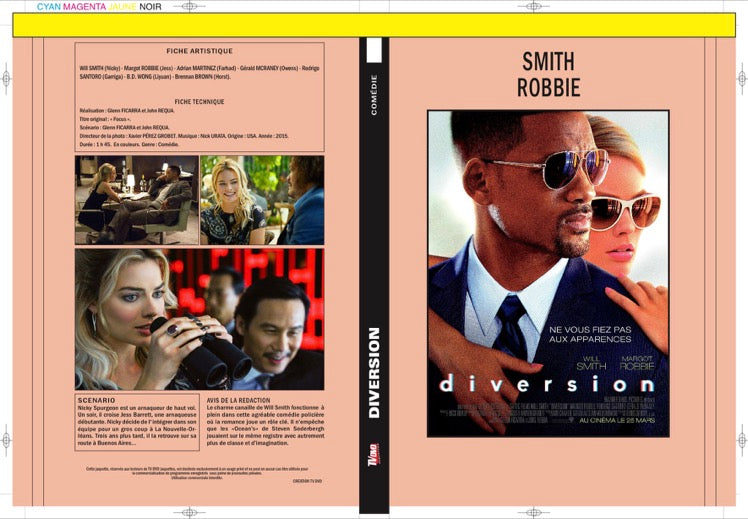The image size is (748, 519).
Task: Click the 'Réalisation : Glenn FICARRA' line
Action: [x=127, y=111]
